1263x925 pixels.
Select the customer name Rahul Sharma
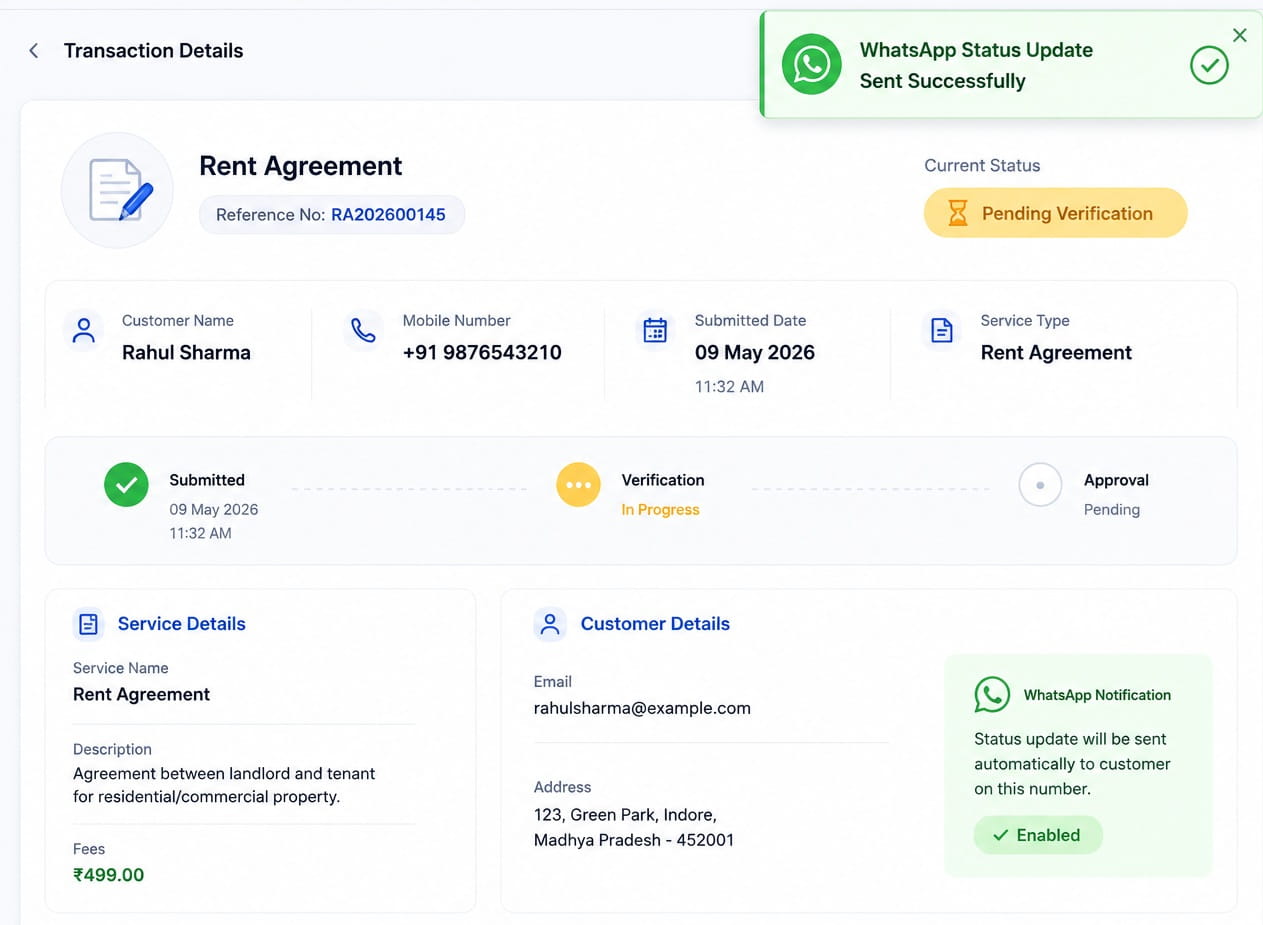186,353
